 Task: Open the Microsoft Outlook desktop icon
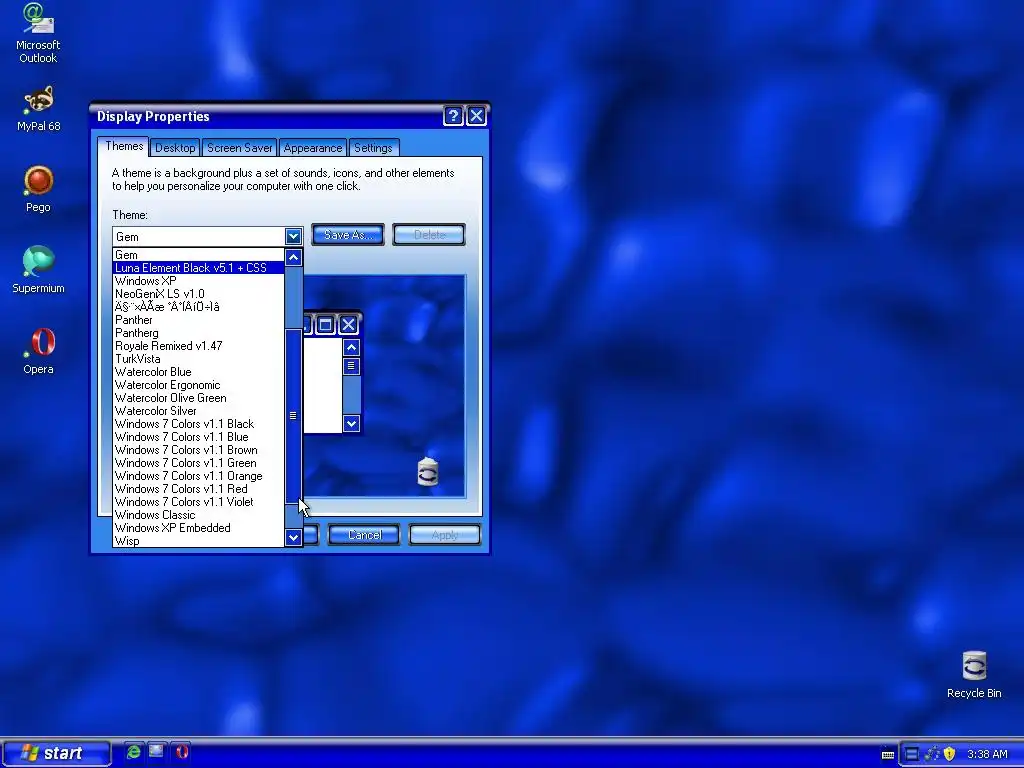pos(38,33)
